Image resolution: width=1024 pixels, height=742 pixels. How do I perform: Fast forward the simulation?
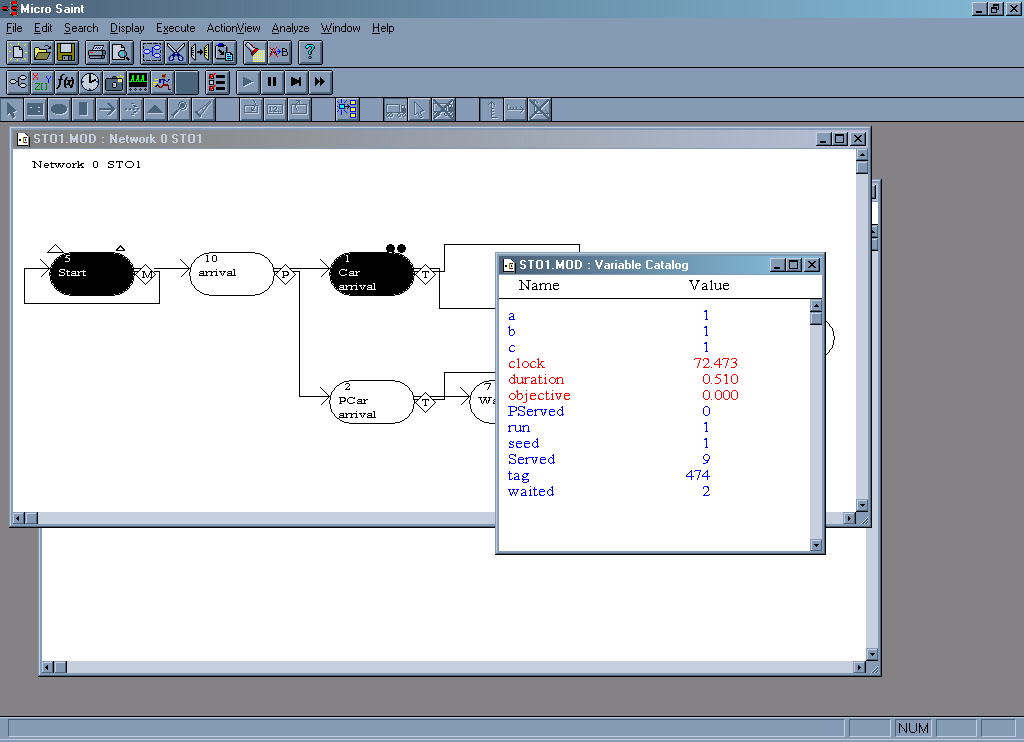[320, 82]
